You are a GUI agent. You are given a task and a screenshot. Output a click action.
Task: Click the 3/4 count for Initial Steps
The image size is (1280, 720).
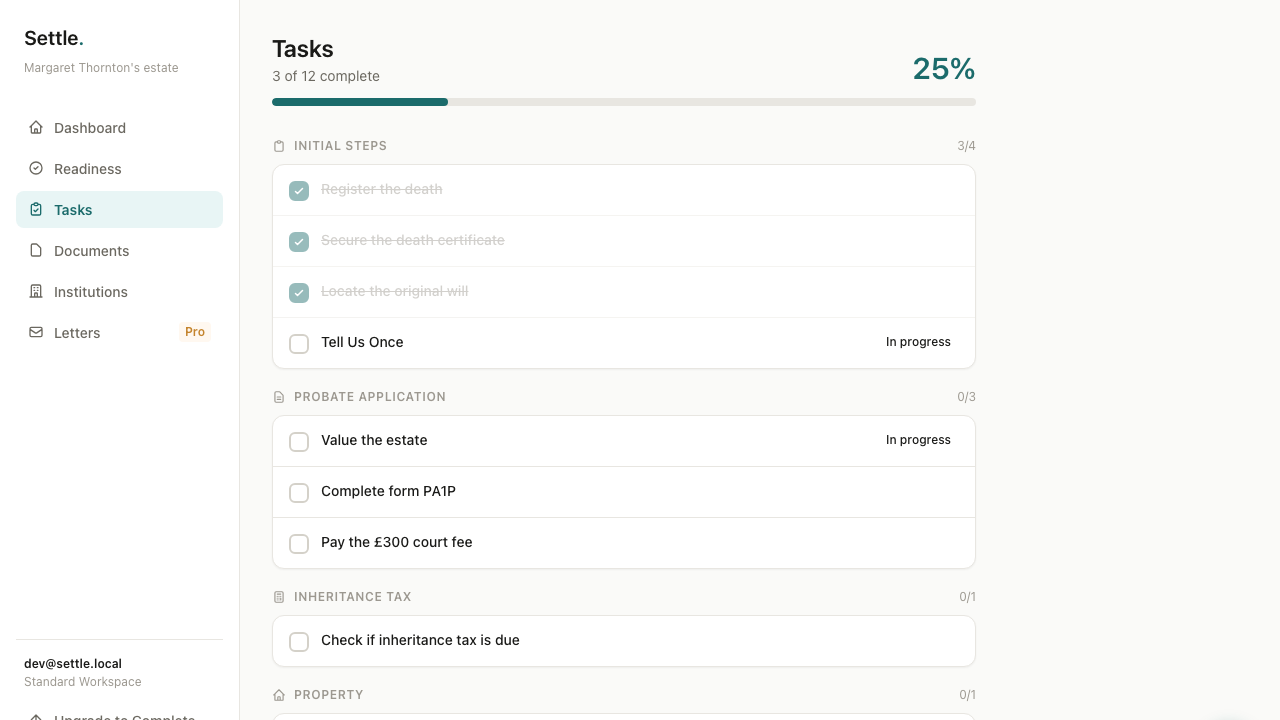coord(966,146)
